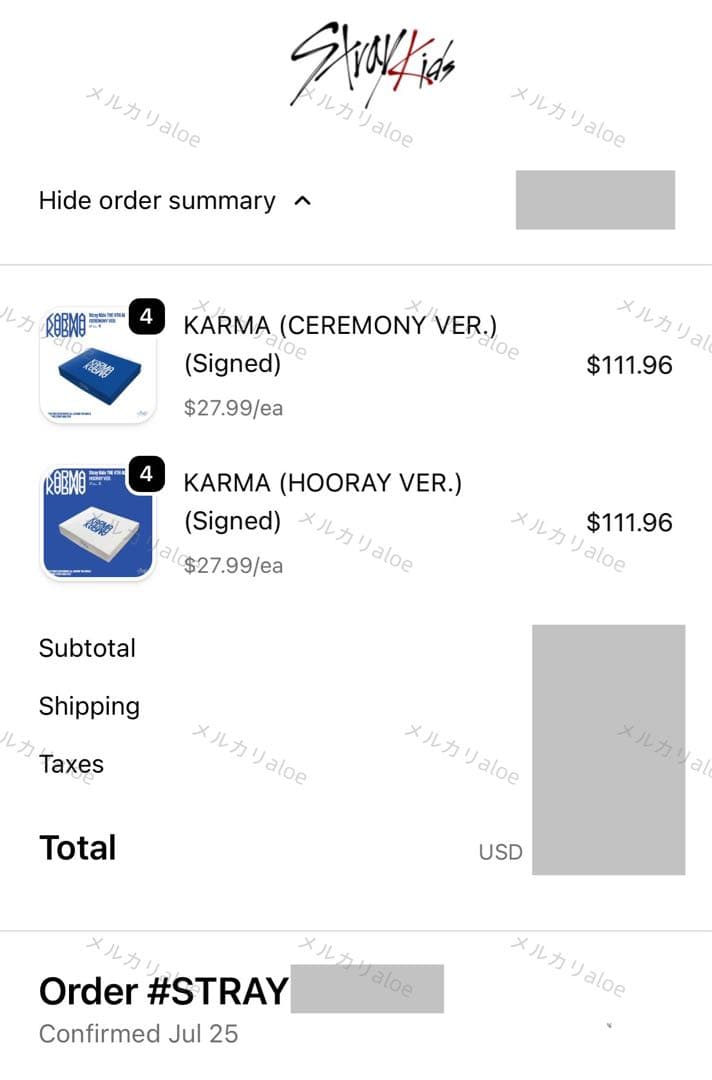Click the USD currency label
This screenshot has width=712, height=1080.
click(x=499, y=851)
